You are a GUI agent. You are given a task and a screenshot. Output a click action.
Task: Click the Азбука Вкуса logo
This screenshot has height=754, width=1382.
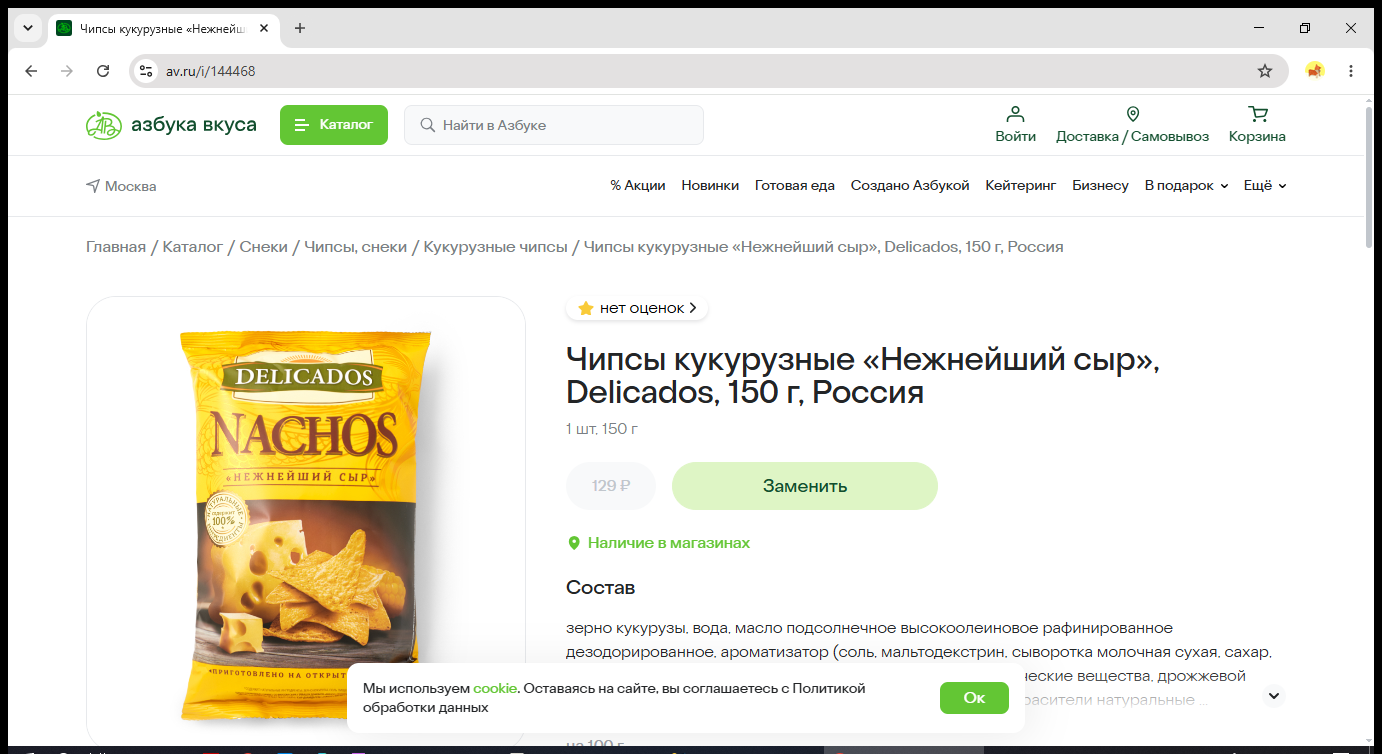(171, 125)
